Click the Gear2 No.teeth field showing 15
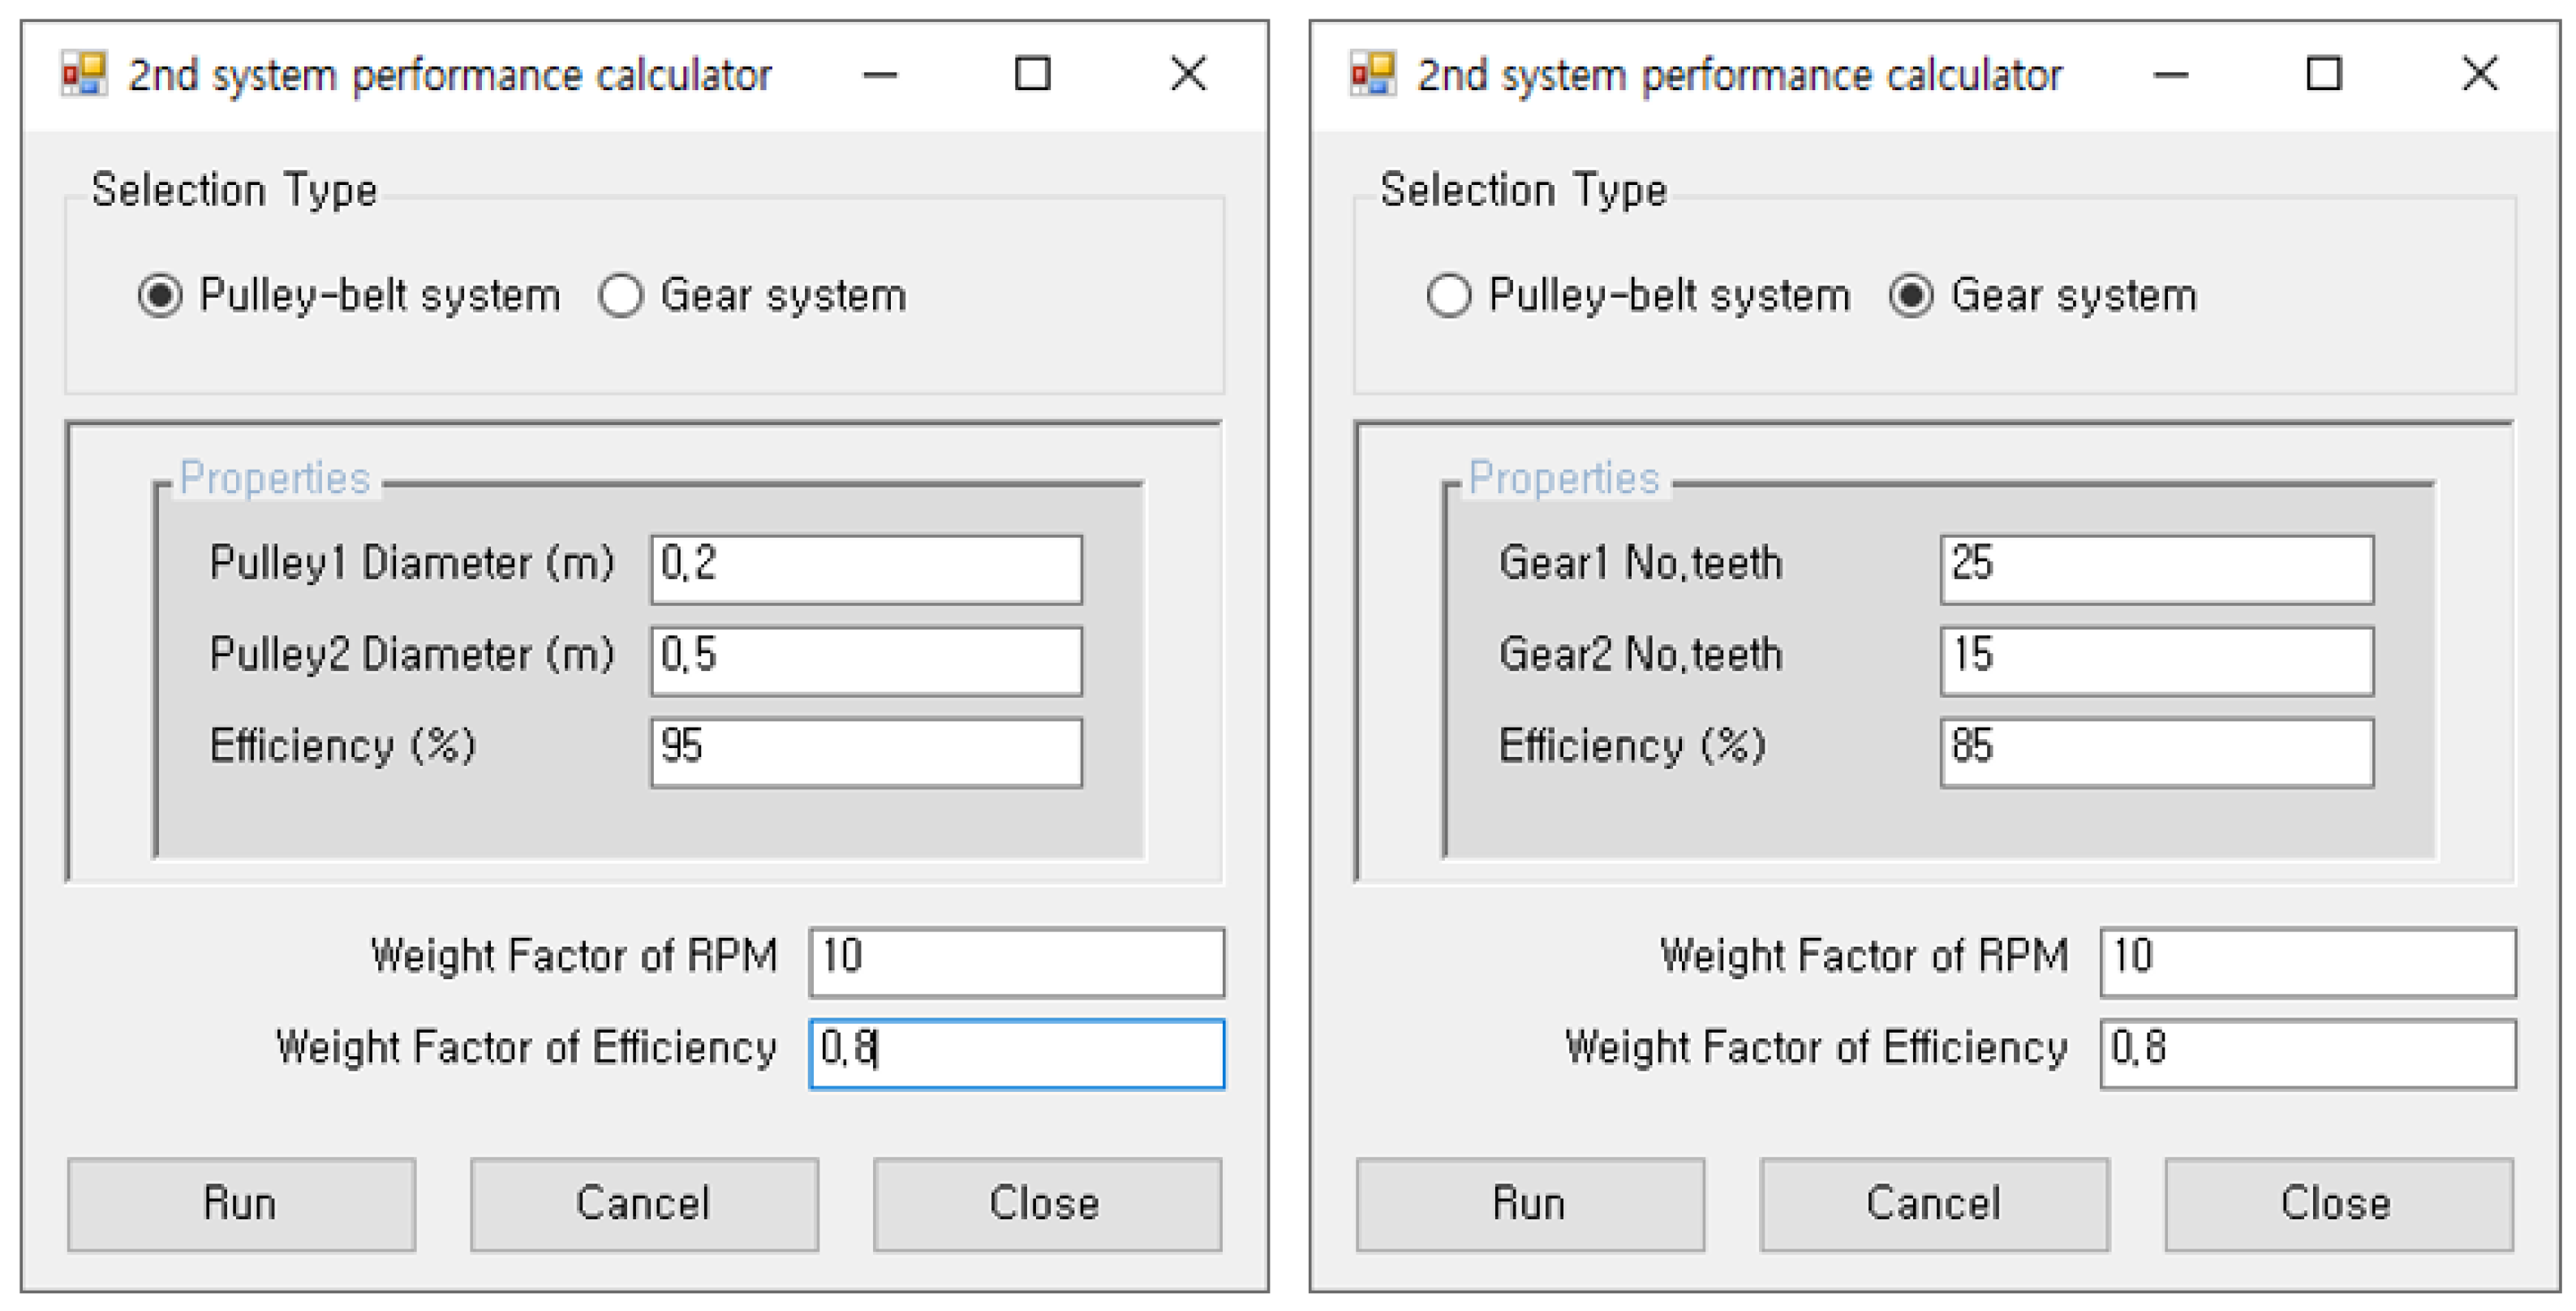2576x1311 pixels. (x=2156, y=660)
